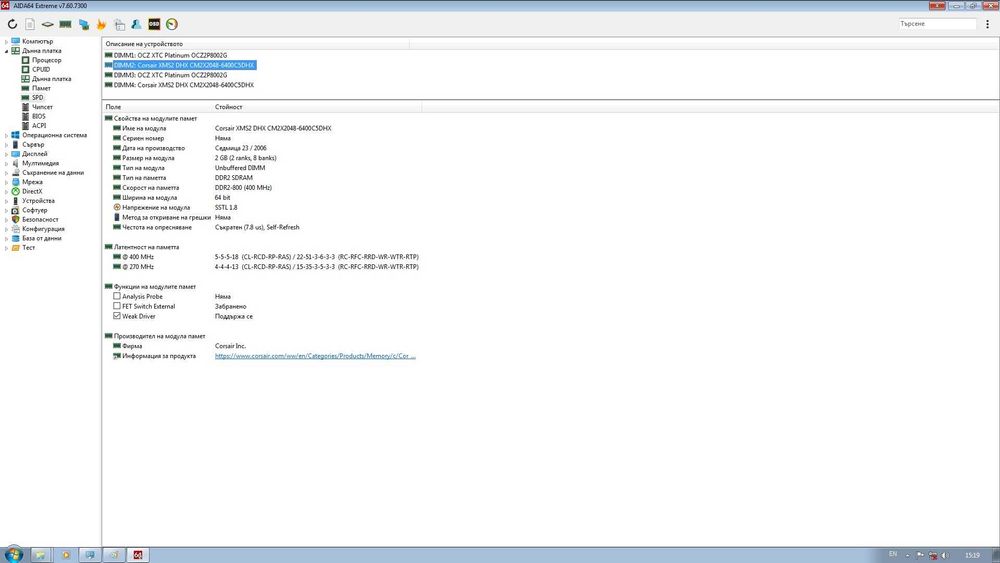Click the EN language indicator
1000x563 pixels.
click(893, 554)
